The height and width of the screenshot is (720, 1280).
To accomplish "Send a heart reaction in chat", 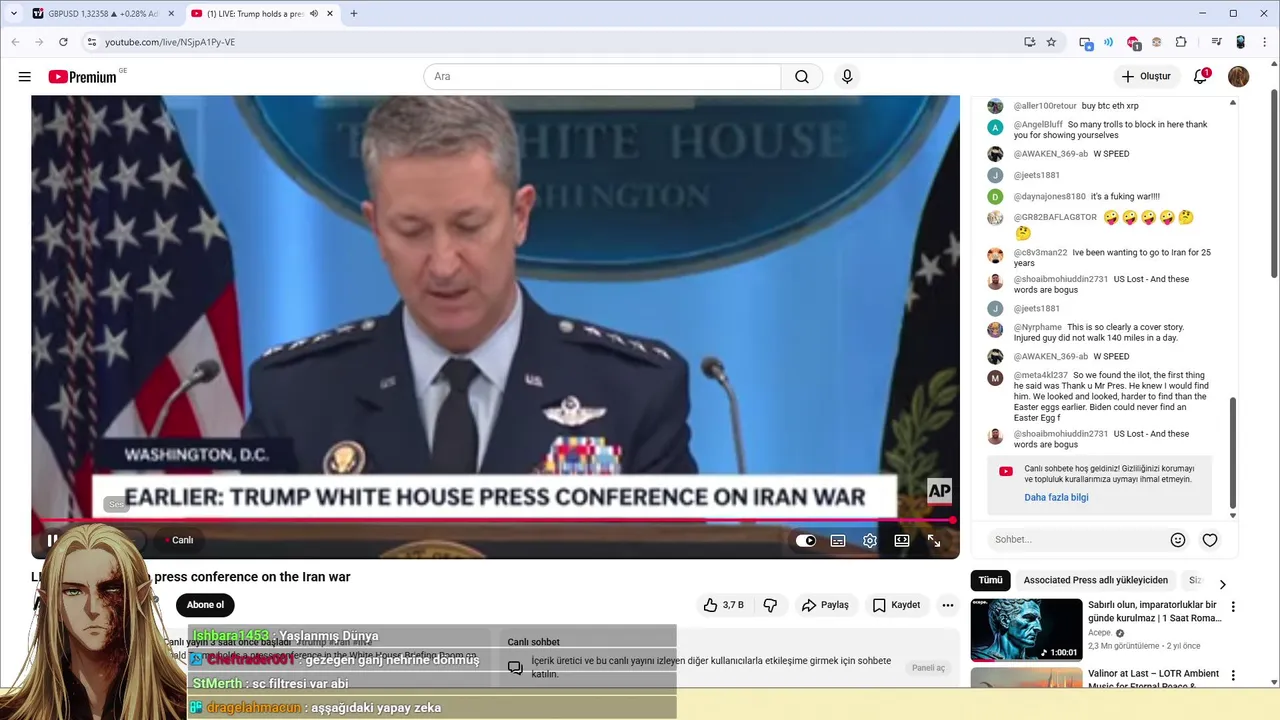I will point(1210,540).
